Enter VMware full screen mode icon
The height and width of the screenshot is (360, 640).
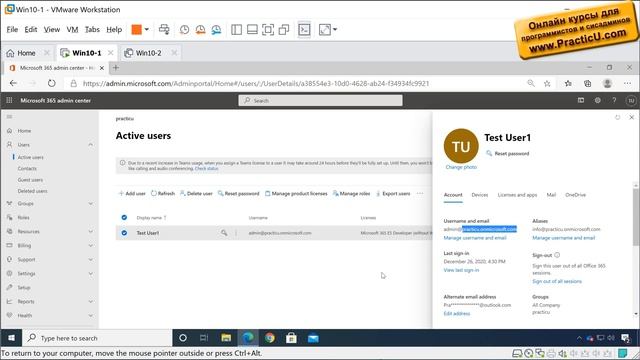tap(268, 29)
